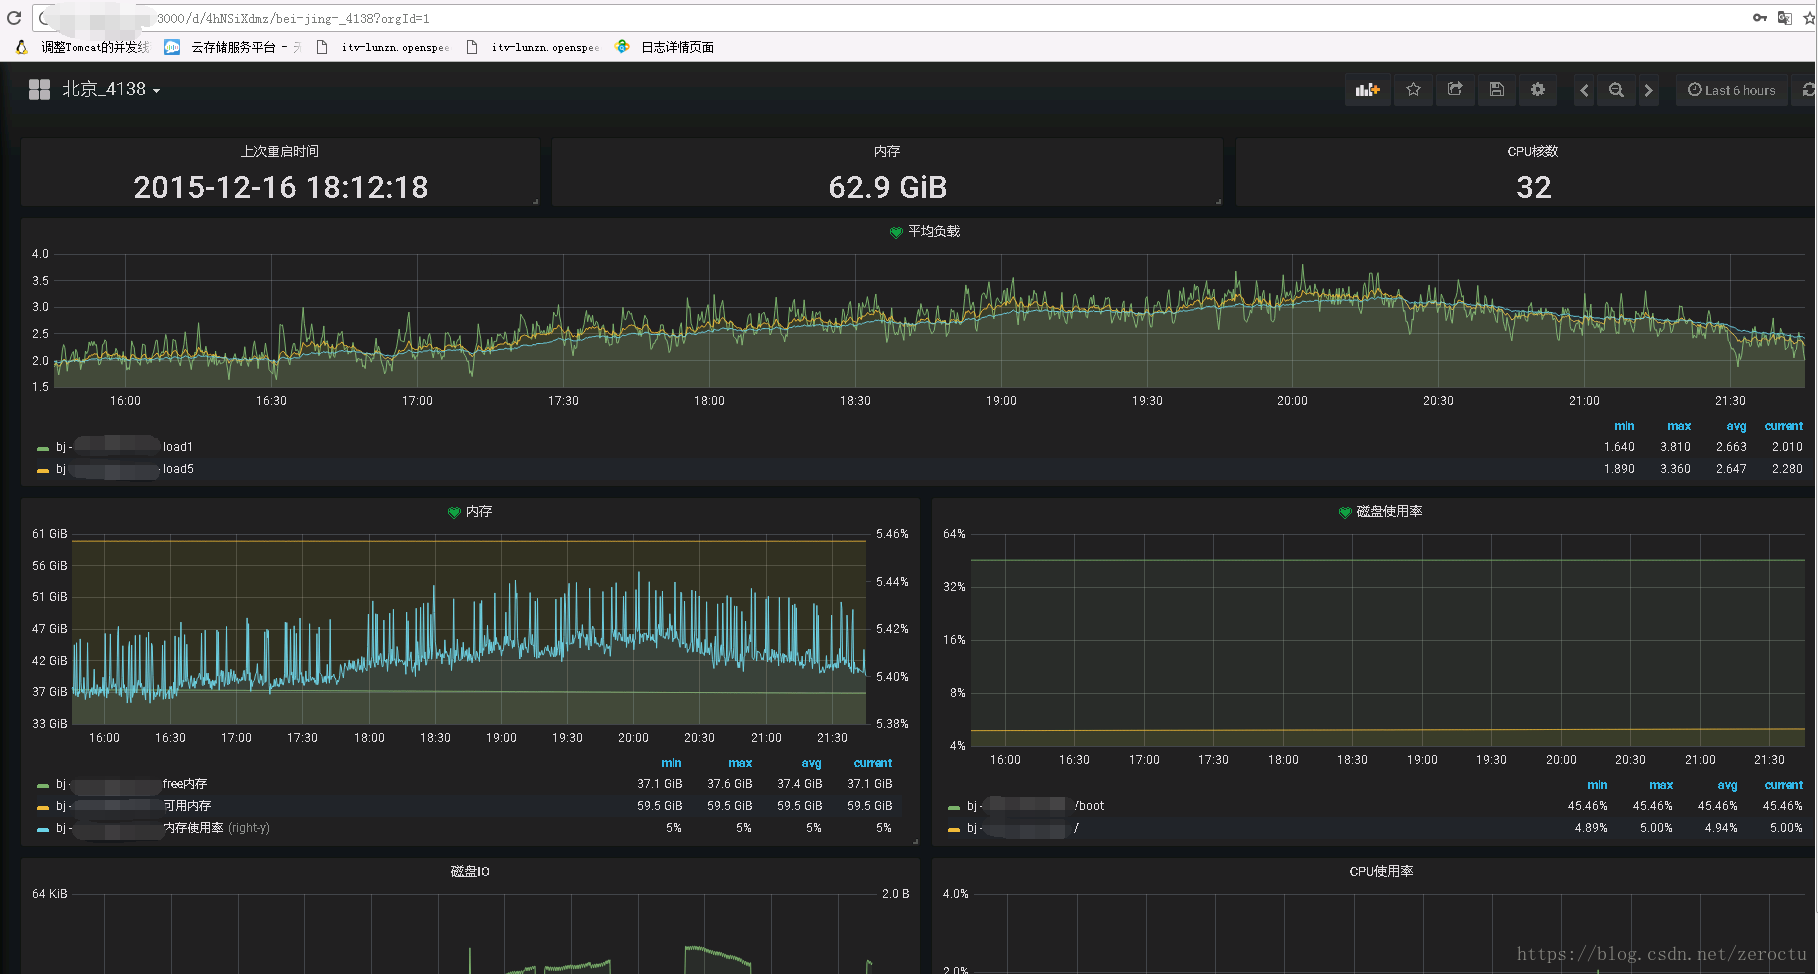1818x974 pixels.
Task: Sort 磁盘使用率 legend by avg
Action: pos(1727,785)
